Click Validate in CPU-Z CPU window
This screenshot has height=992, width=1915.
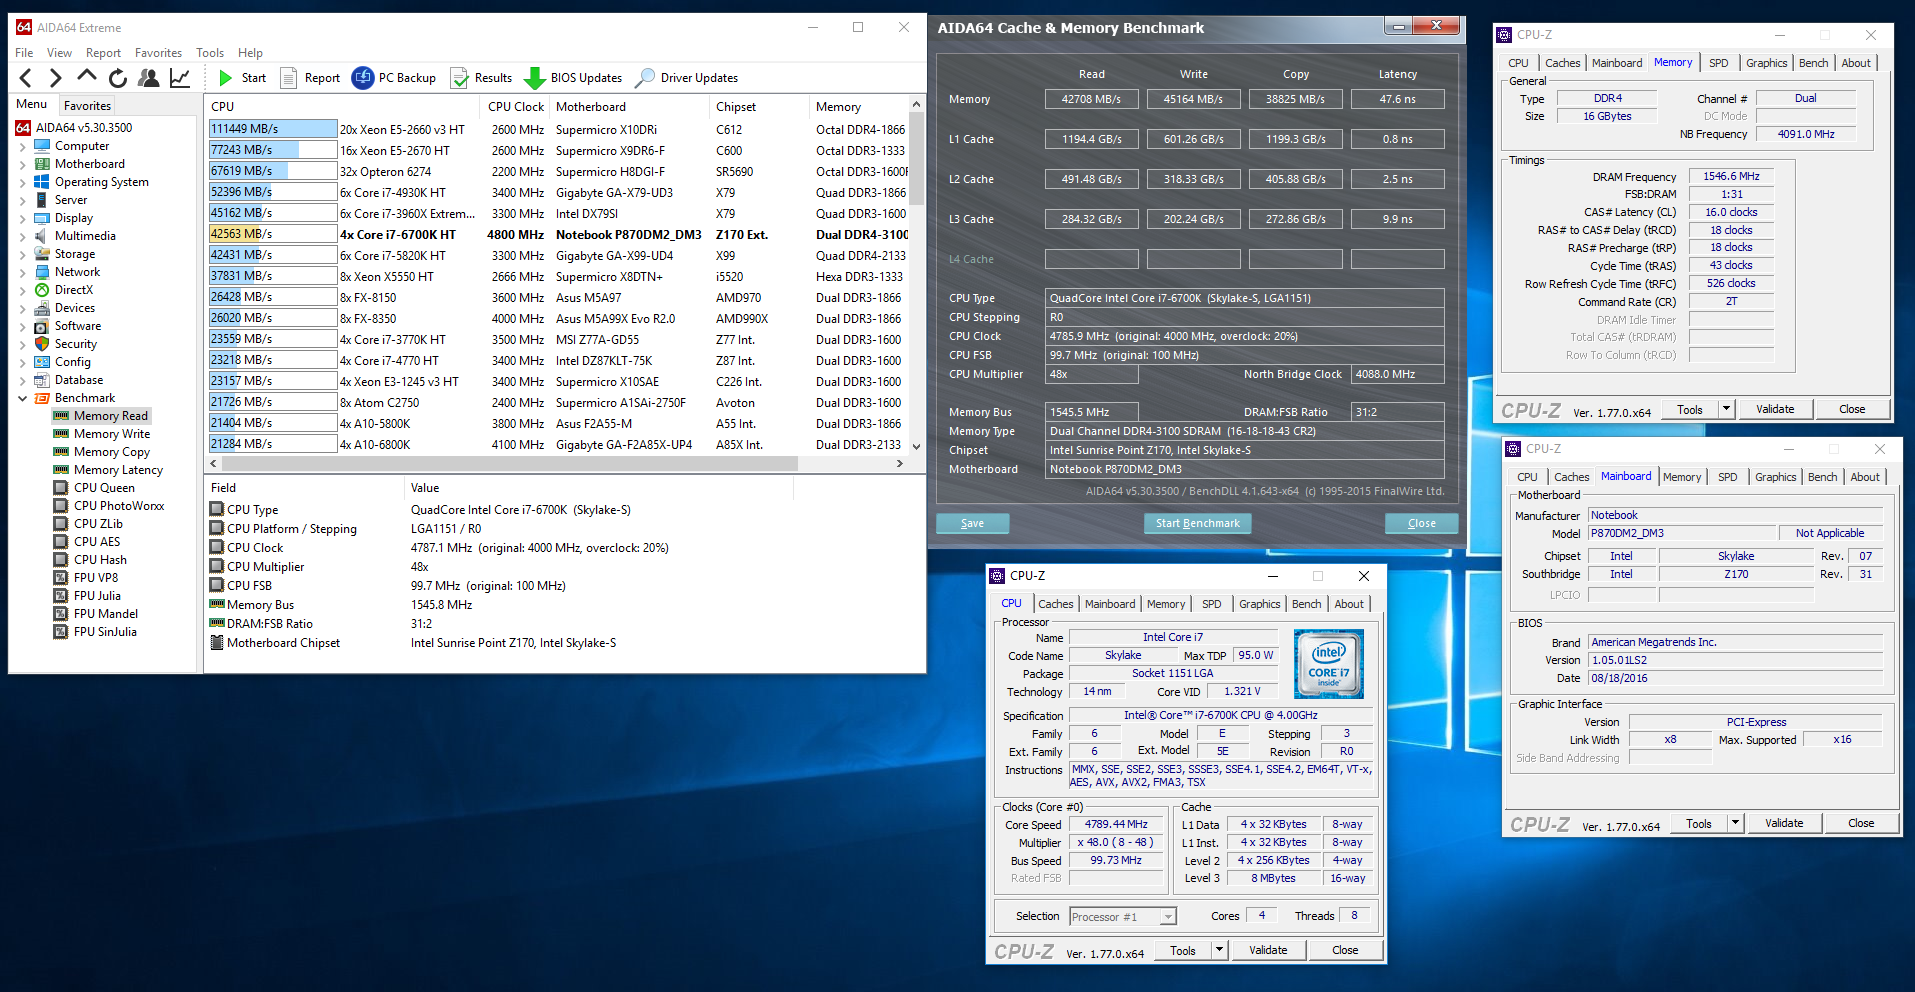coord(1268,950)
